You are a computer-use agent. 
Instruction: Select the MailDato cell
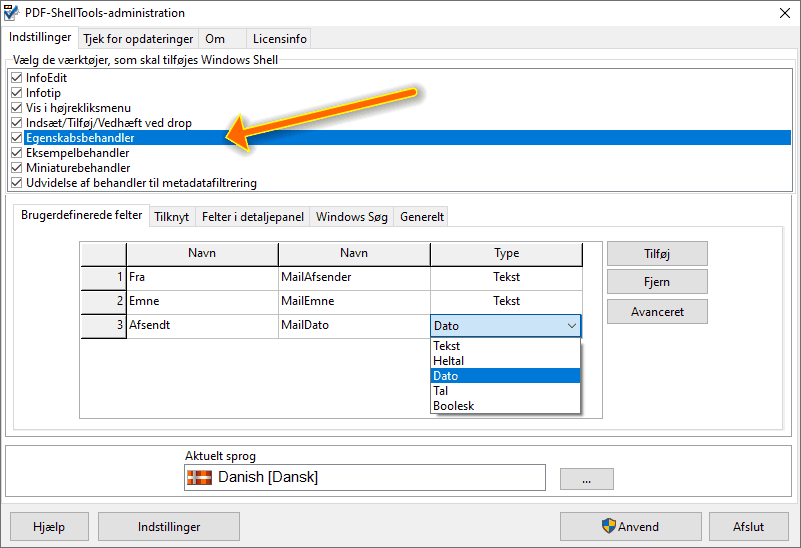click(354, 325)
